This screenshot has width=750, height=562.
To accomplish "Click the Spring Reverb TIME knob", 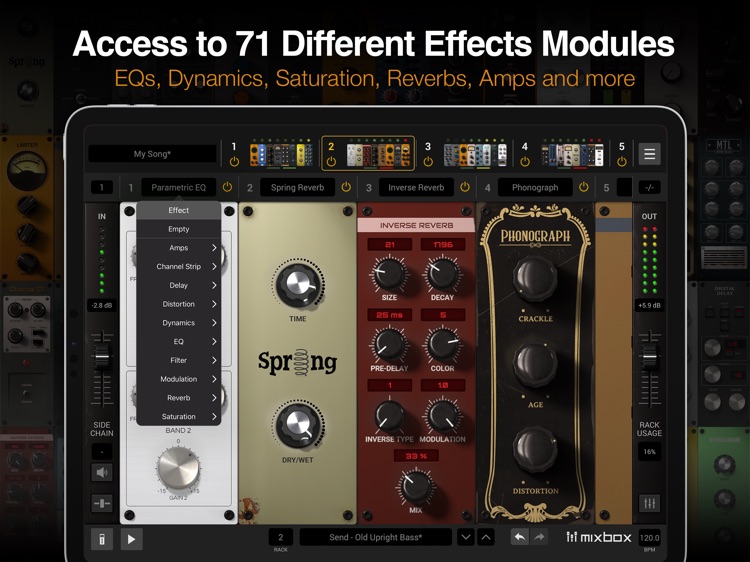I will click(298, 284).
